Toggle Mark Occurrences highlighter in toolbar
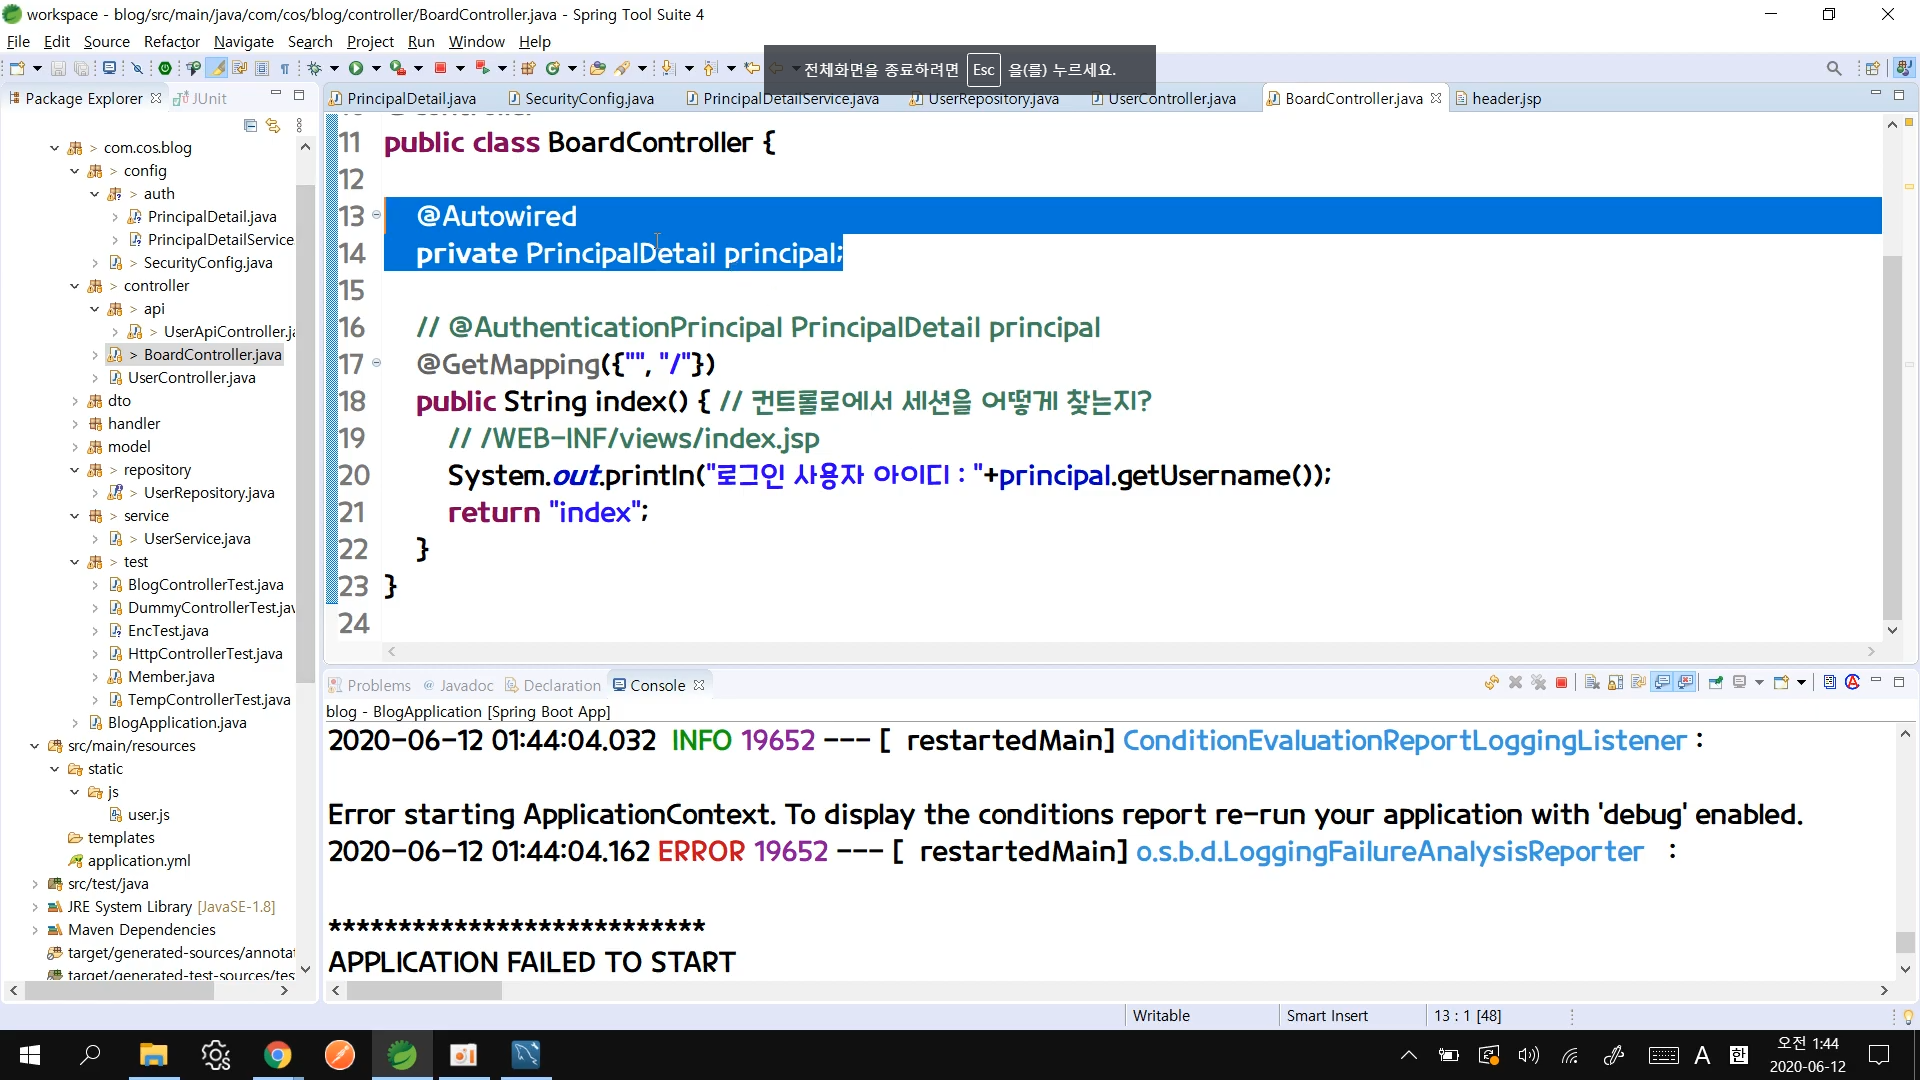 click(x=216, y=68)
